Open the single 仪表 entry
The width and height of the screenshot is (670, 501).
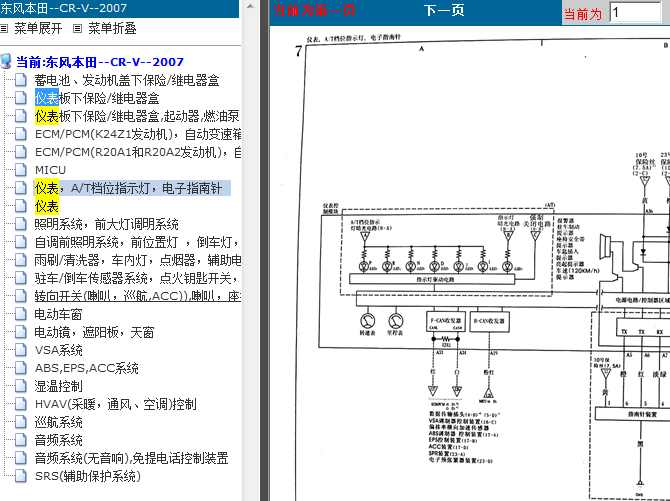pyautogui.click(x=47, y=206)
